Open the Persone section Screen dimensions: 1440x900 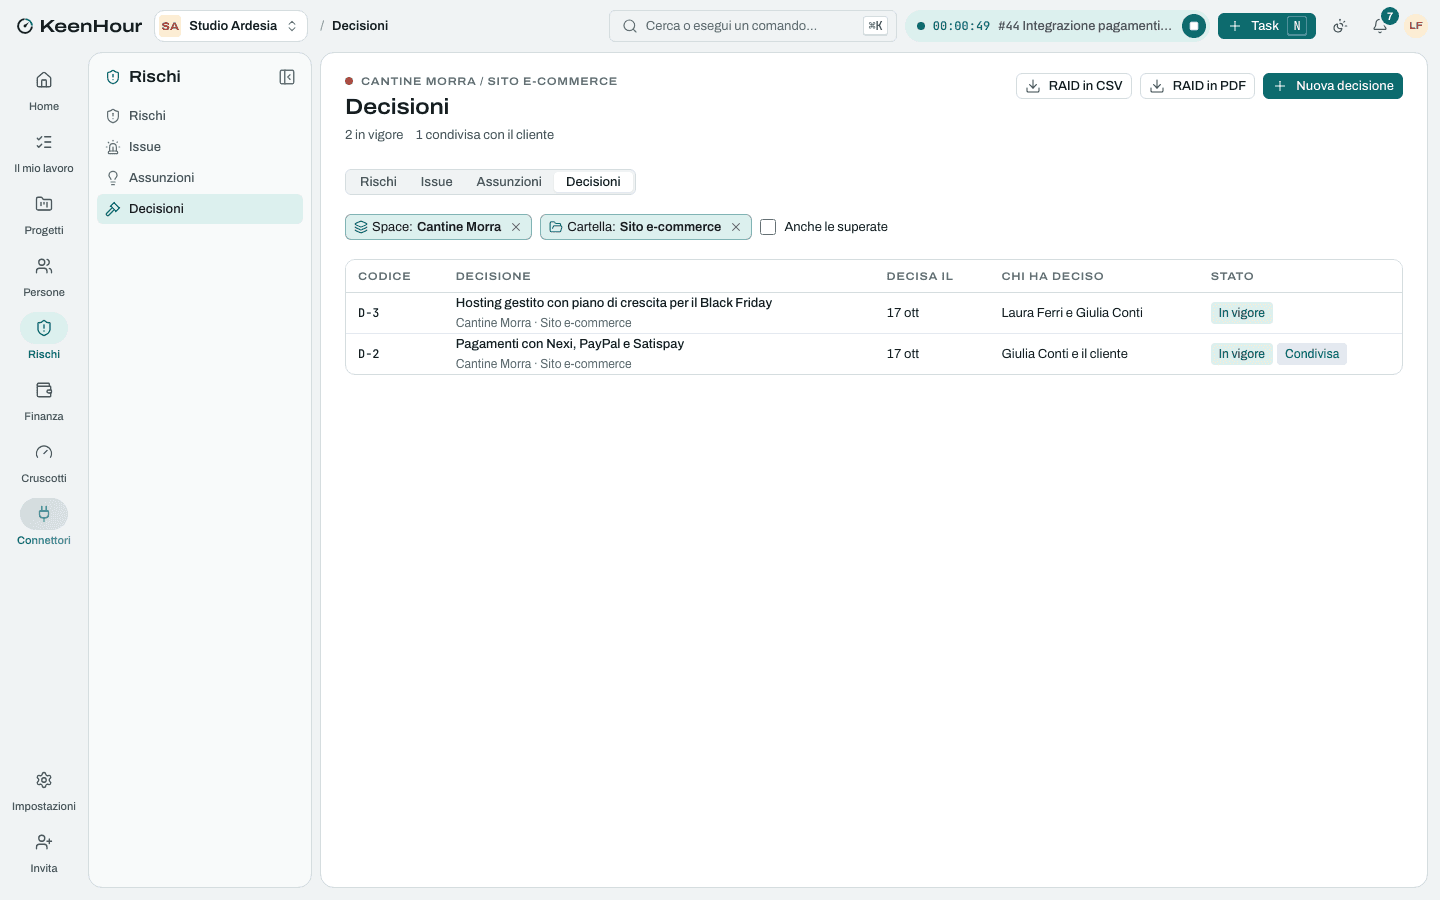pyautogui.click(x=44, y=277)
